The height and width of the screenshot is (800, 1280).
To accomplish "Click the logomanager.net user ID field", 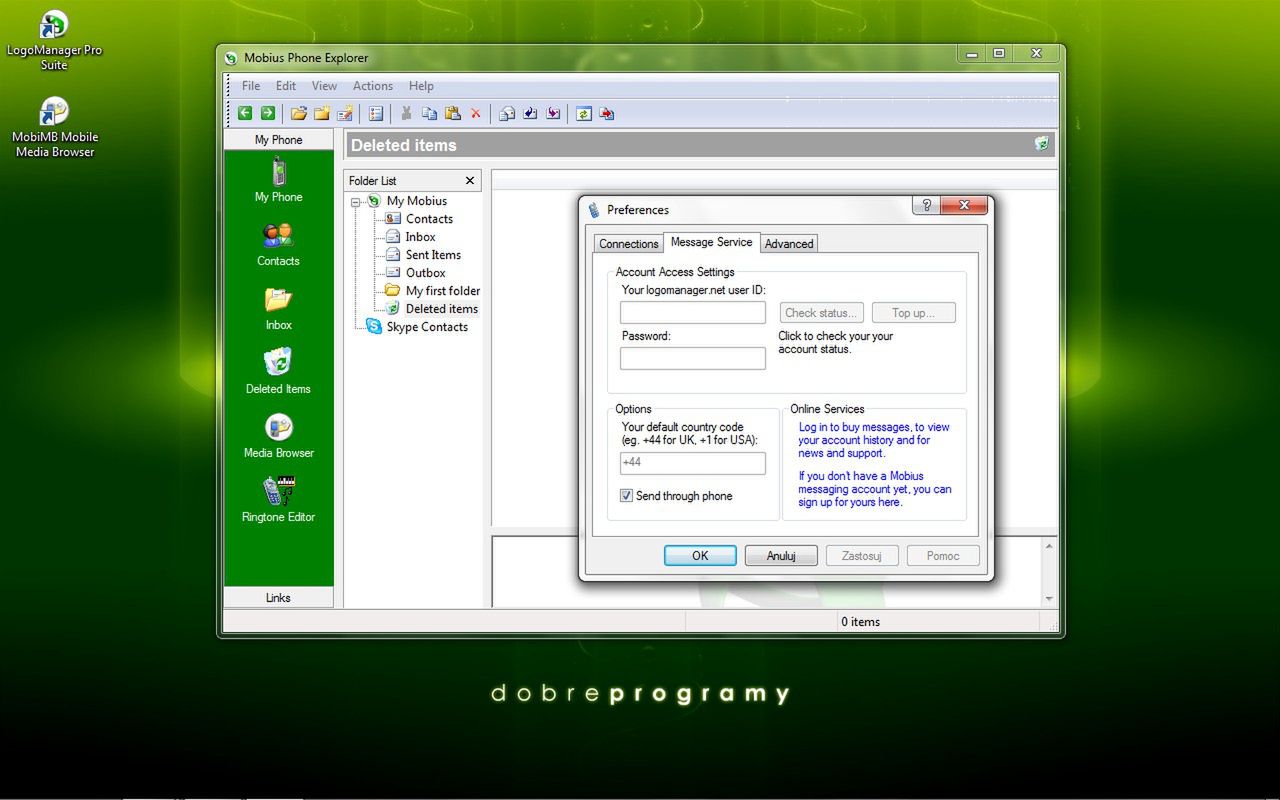I will (x=693, y=312).
